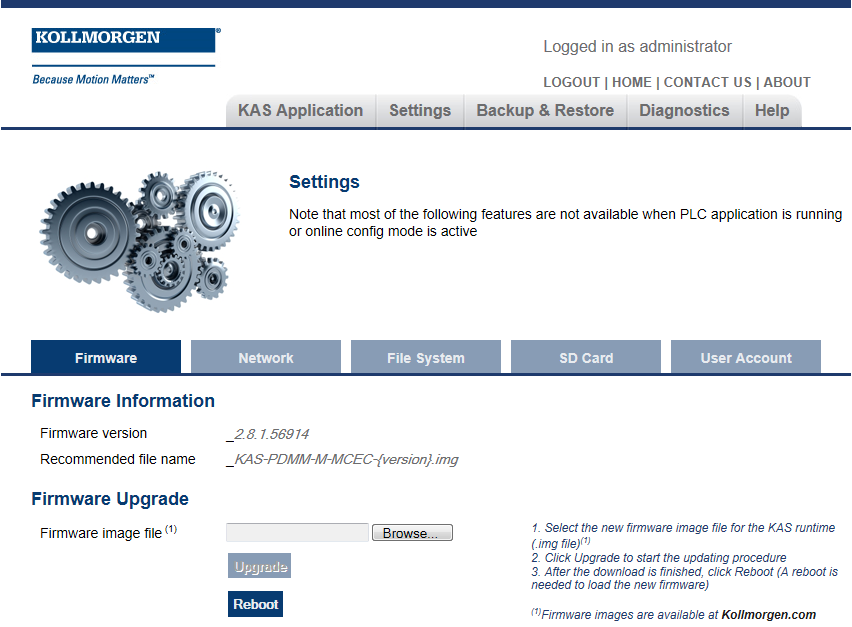This screenshot has height=627, width=852.
Task: Open the Kollmorgen.com firmware link
Action: click(768, 615)
